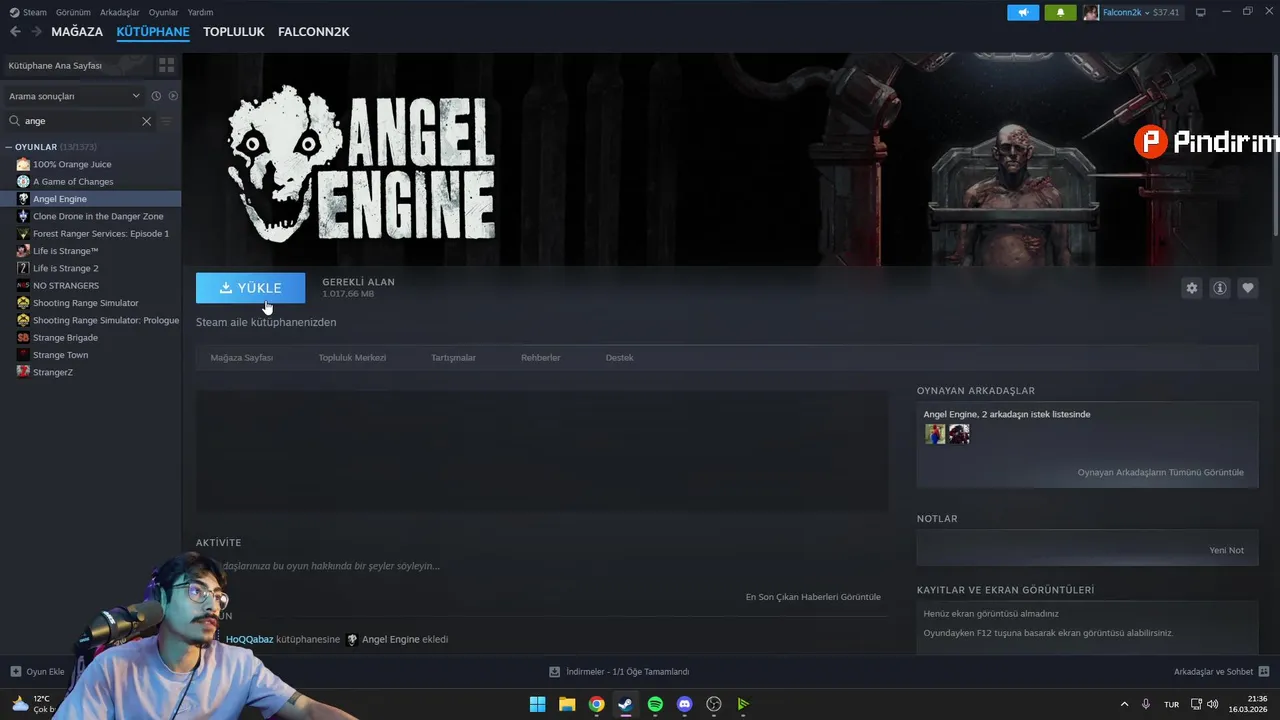Open the taskbar clock and date

[x=1248, y=704]
